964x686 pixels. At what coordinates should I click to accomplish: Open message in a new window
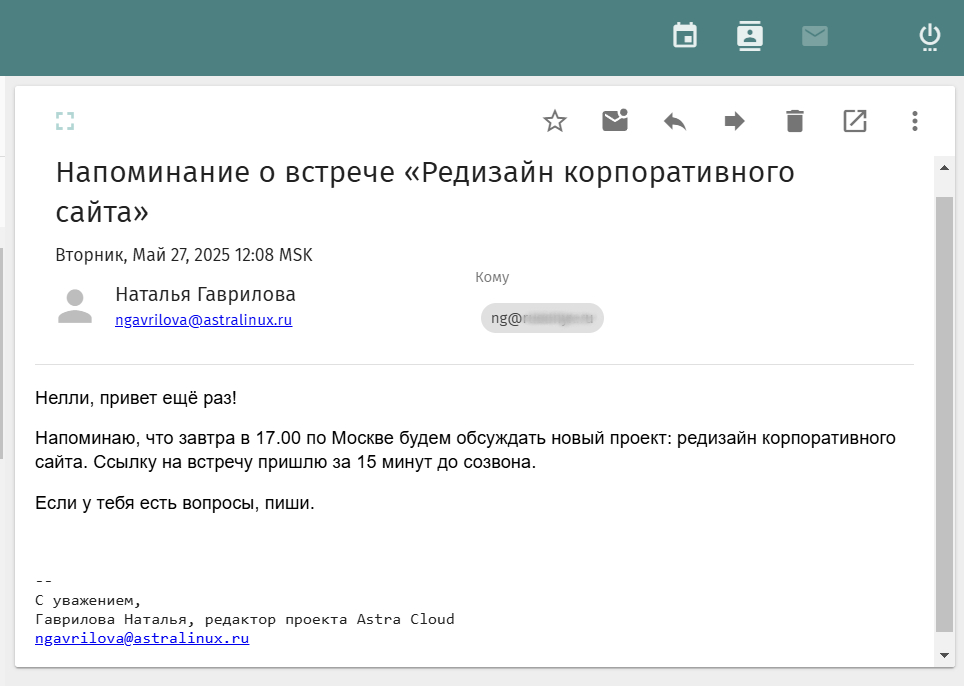pos(855,121)
